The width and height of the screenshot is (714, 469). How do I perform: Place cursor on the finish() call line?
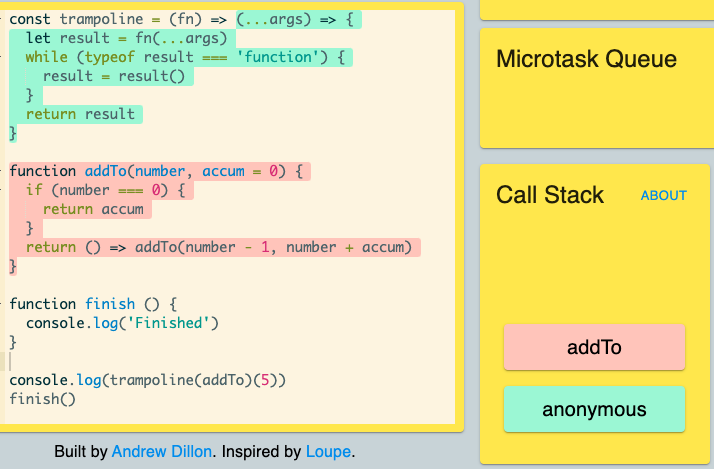tap(42, 399)
